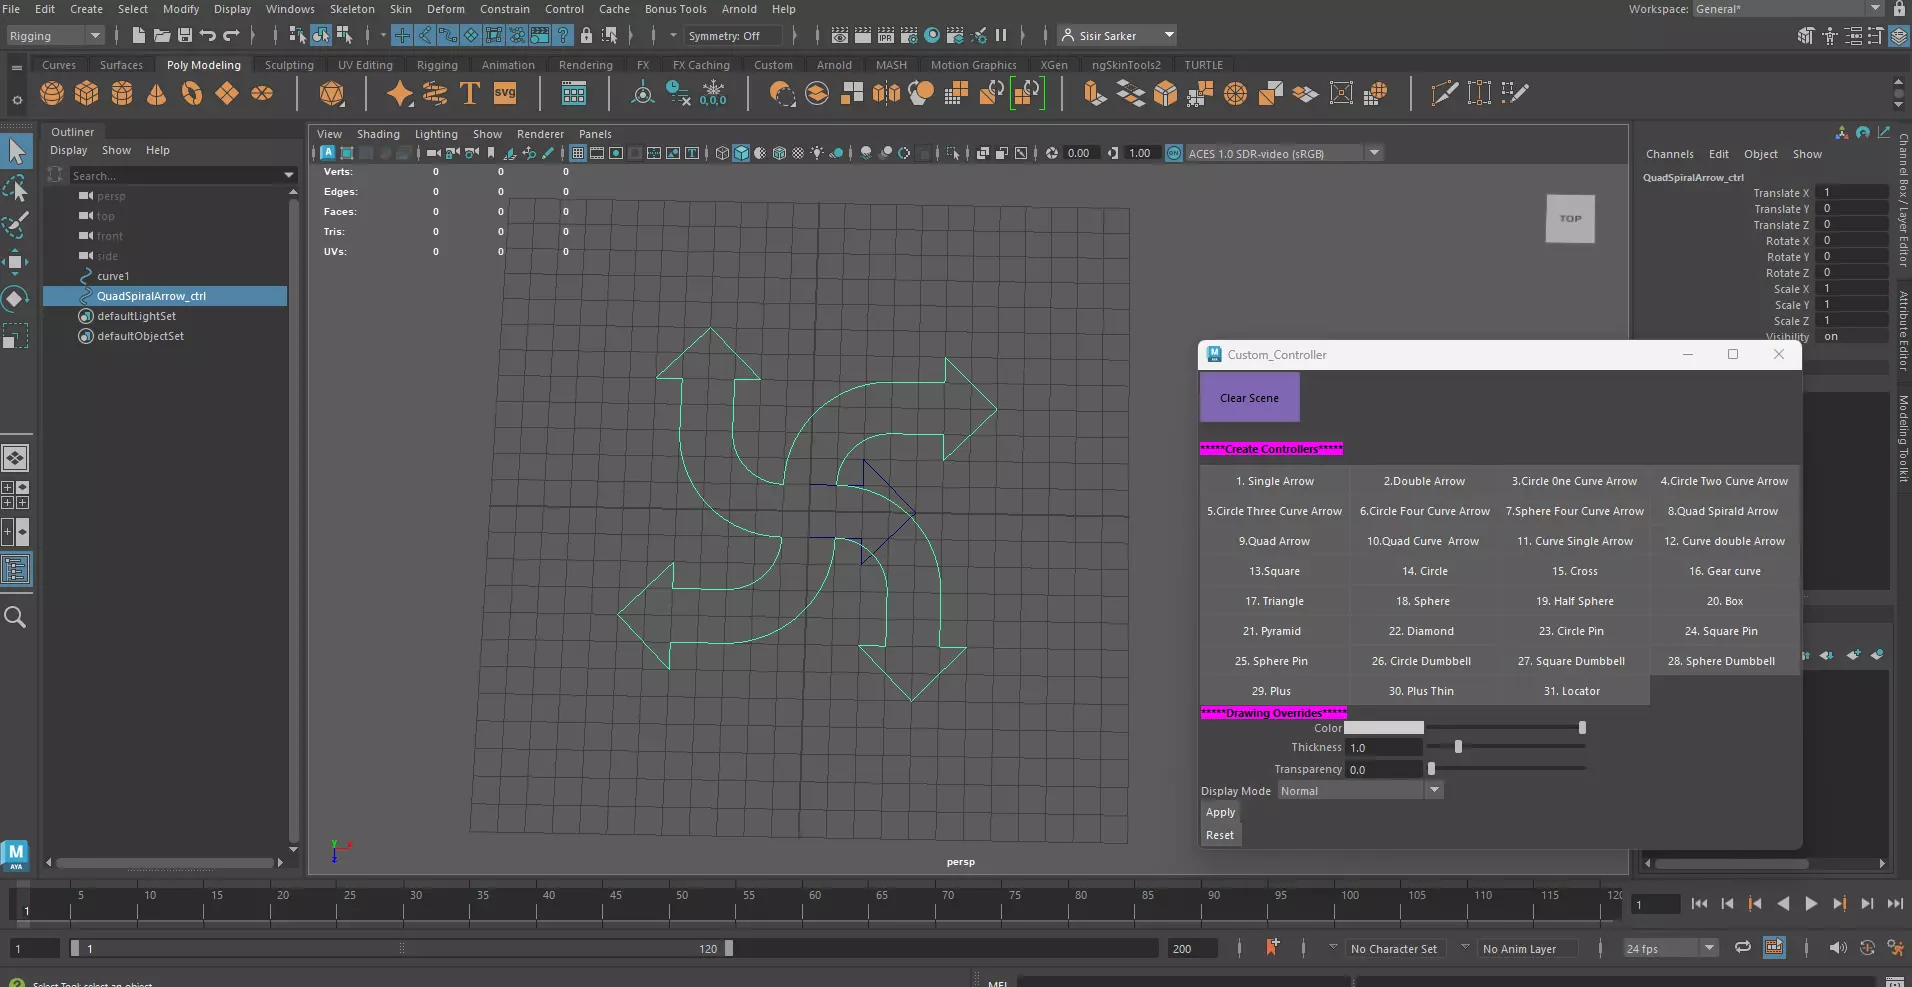Open the Skeleton menu
Image resolution: width=1912 pixels, height=987 pixels.
[352, 9]
